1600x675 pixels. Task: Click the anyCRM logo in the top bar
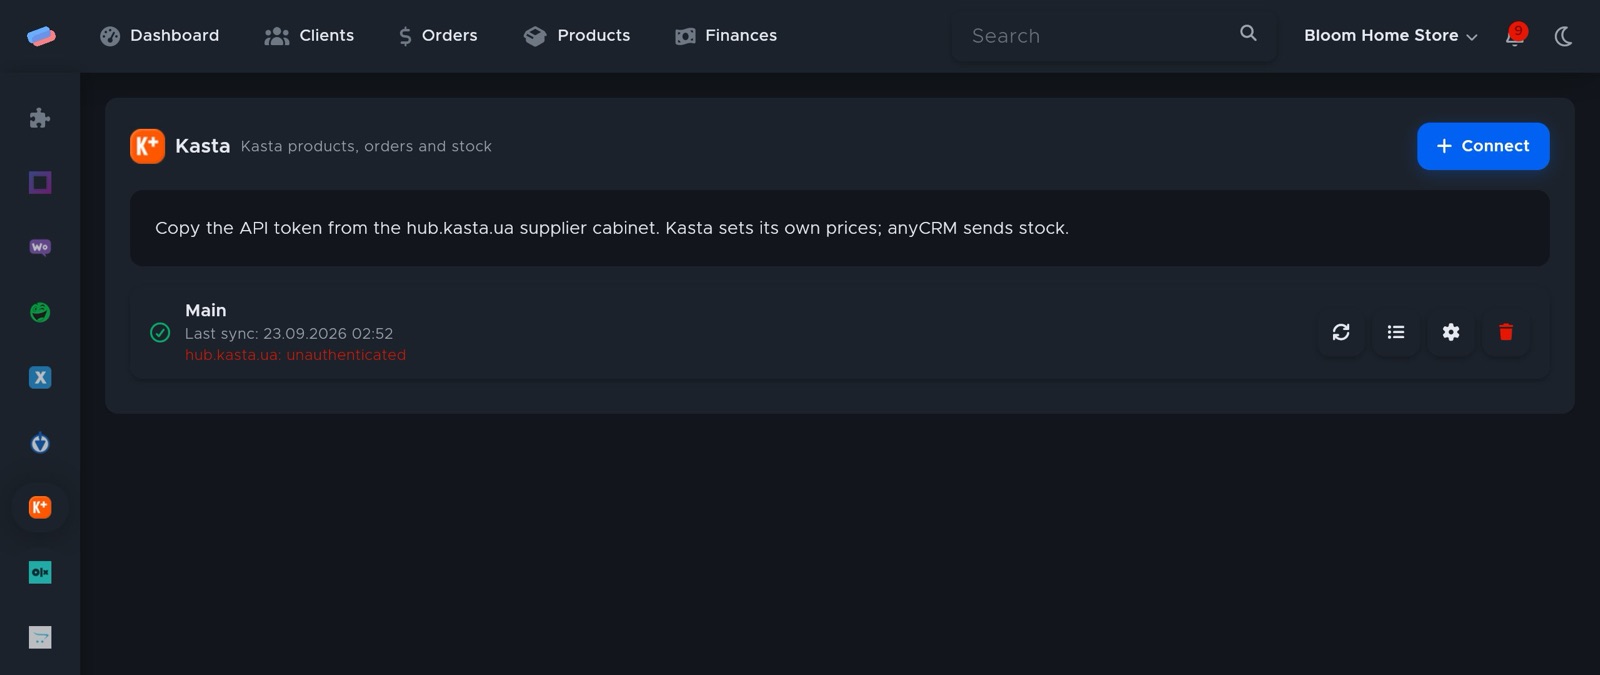tap(41, 36)
